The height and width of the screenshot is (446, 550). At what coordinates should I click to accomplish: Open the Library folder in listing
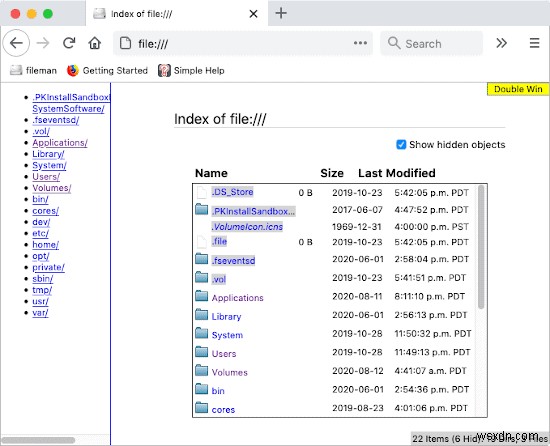[x=226, y=316]
